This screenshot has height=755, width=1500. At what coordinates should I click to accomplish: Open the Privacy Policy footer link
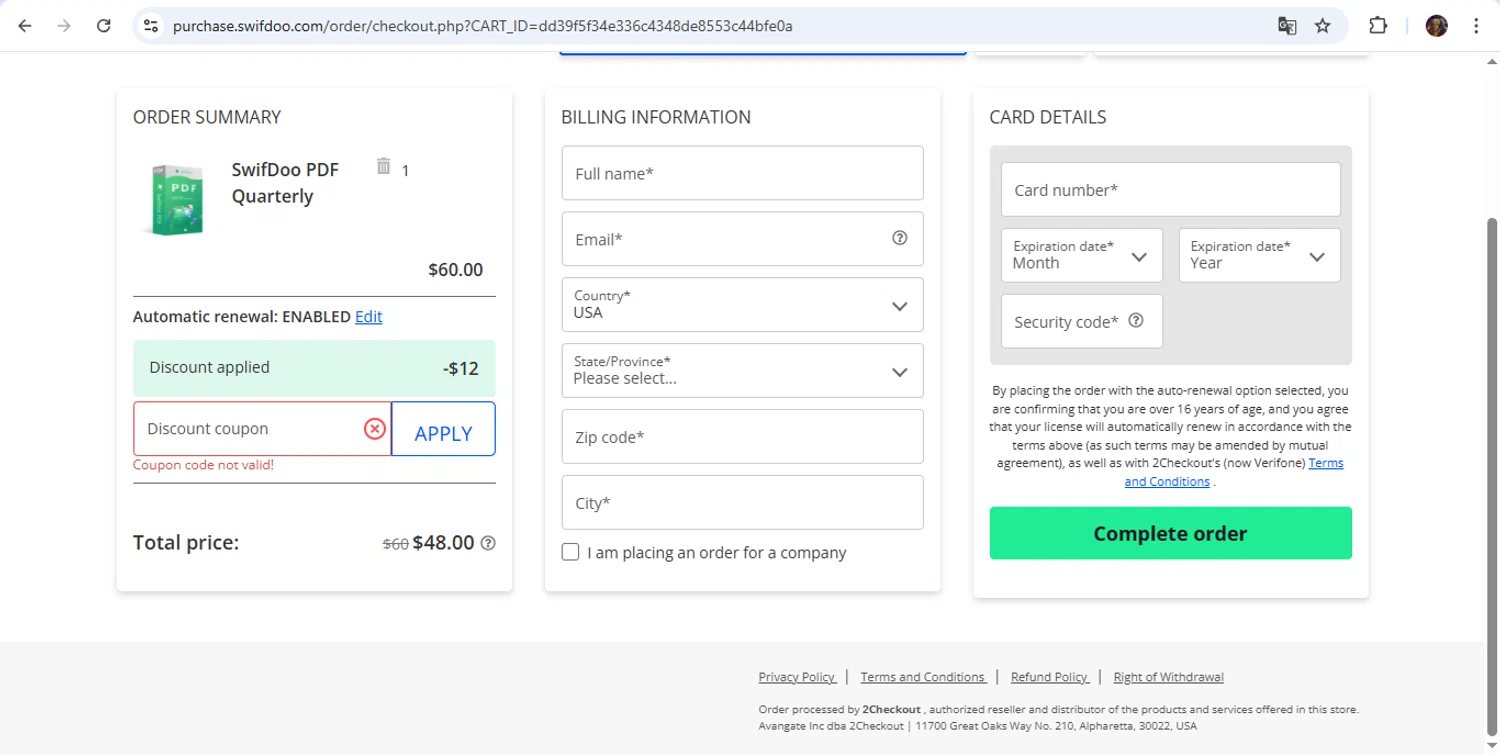coord(797,677)
